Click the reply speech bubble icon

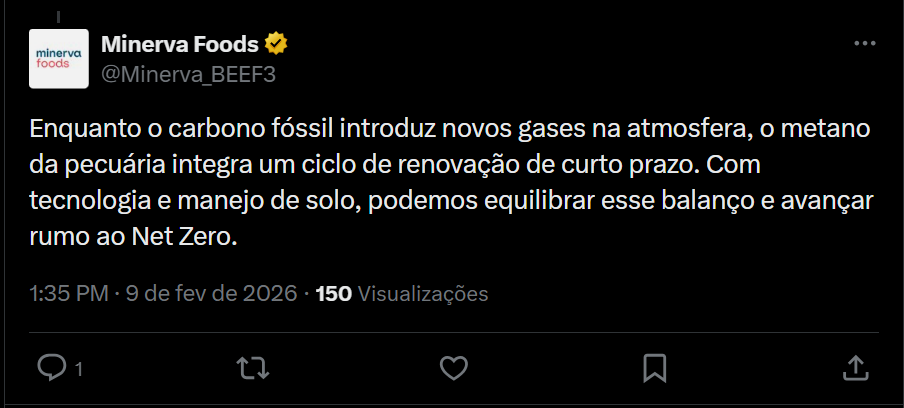pyautogui.click(x=50, y=367)
